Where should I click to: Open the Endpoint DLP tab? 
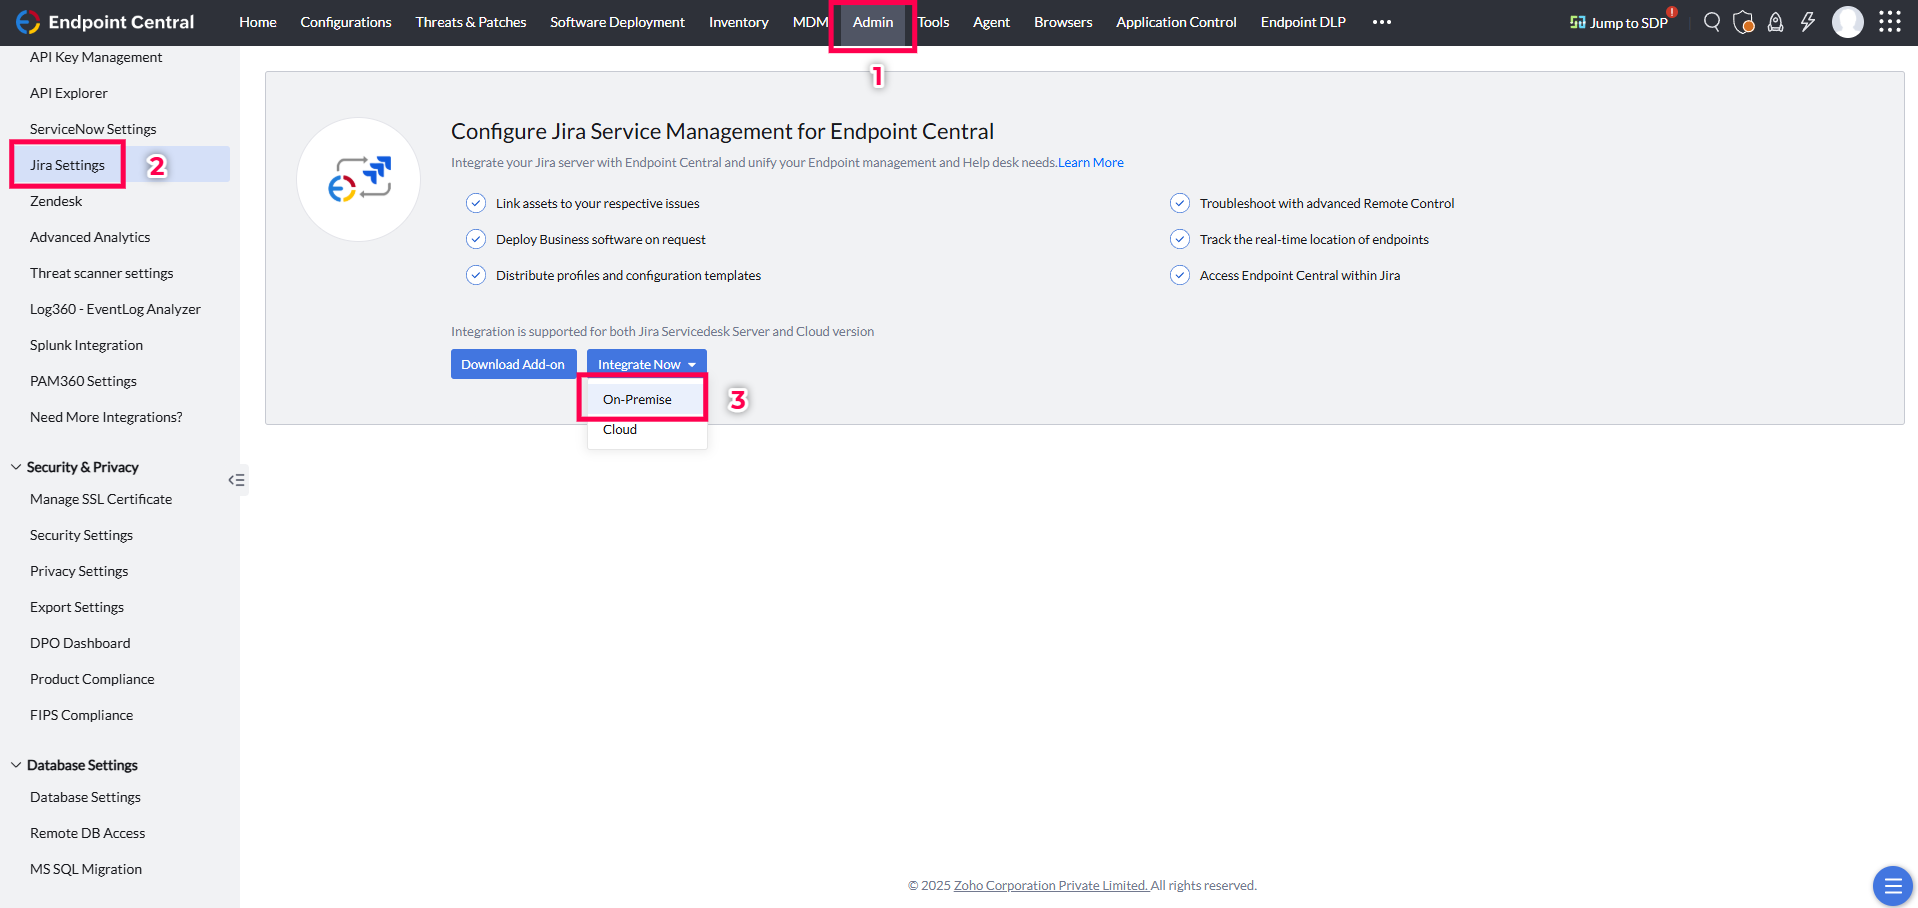pos(1303,22)
